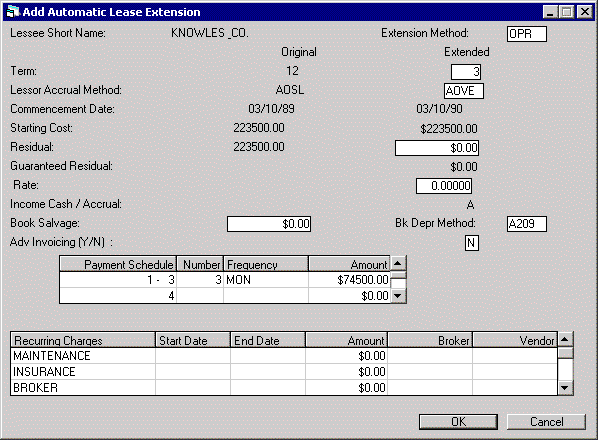Click Payment Schedule scroll up arrow

398,263
